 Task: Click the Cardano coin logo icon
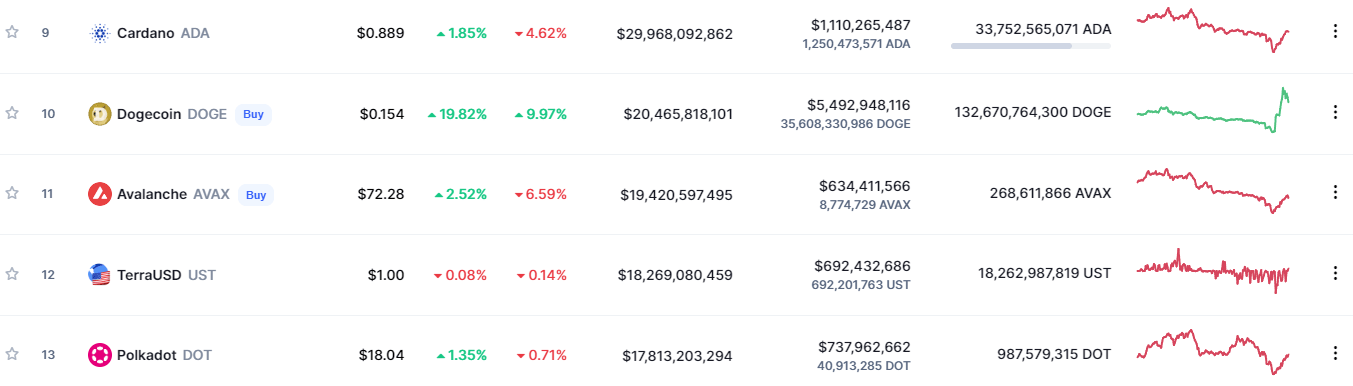(99, 33)
